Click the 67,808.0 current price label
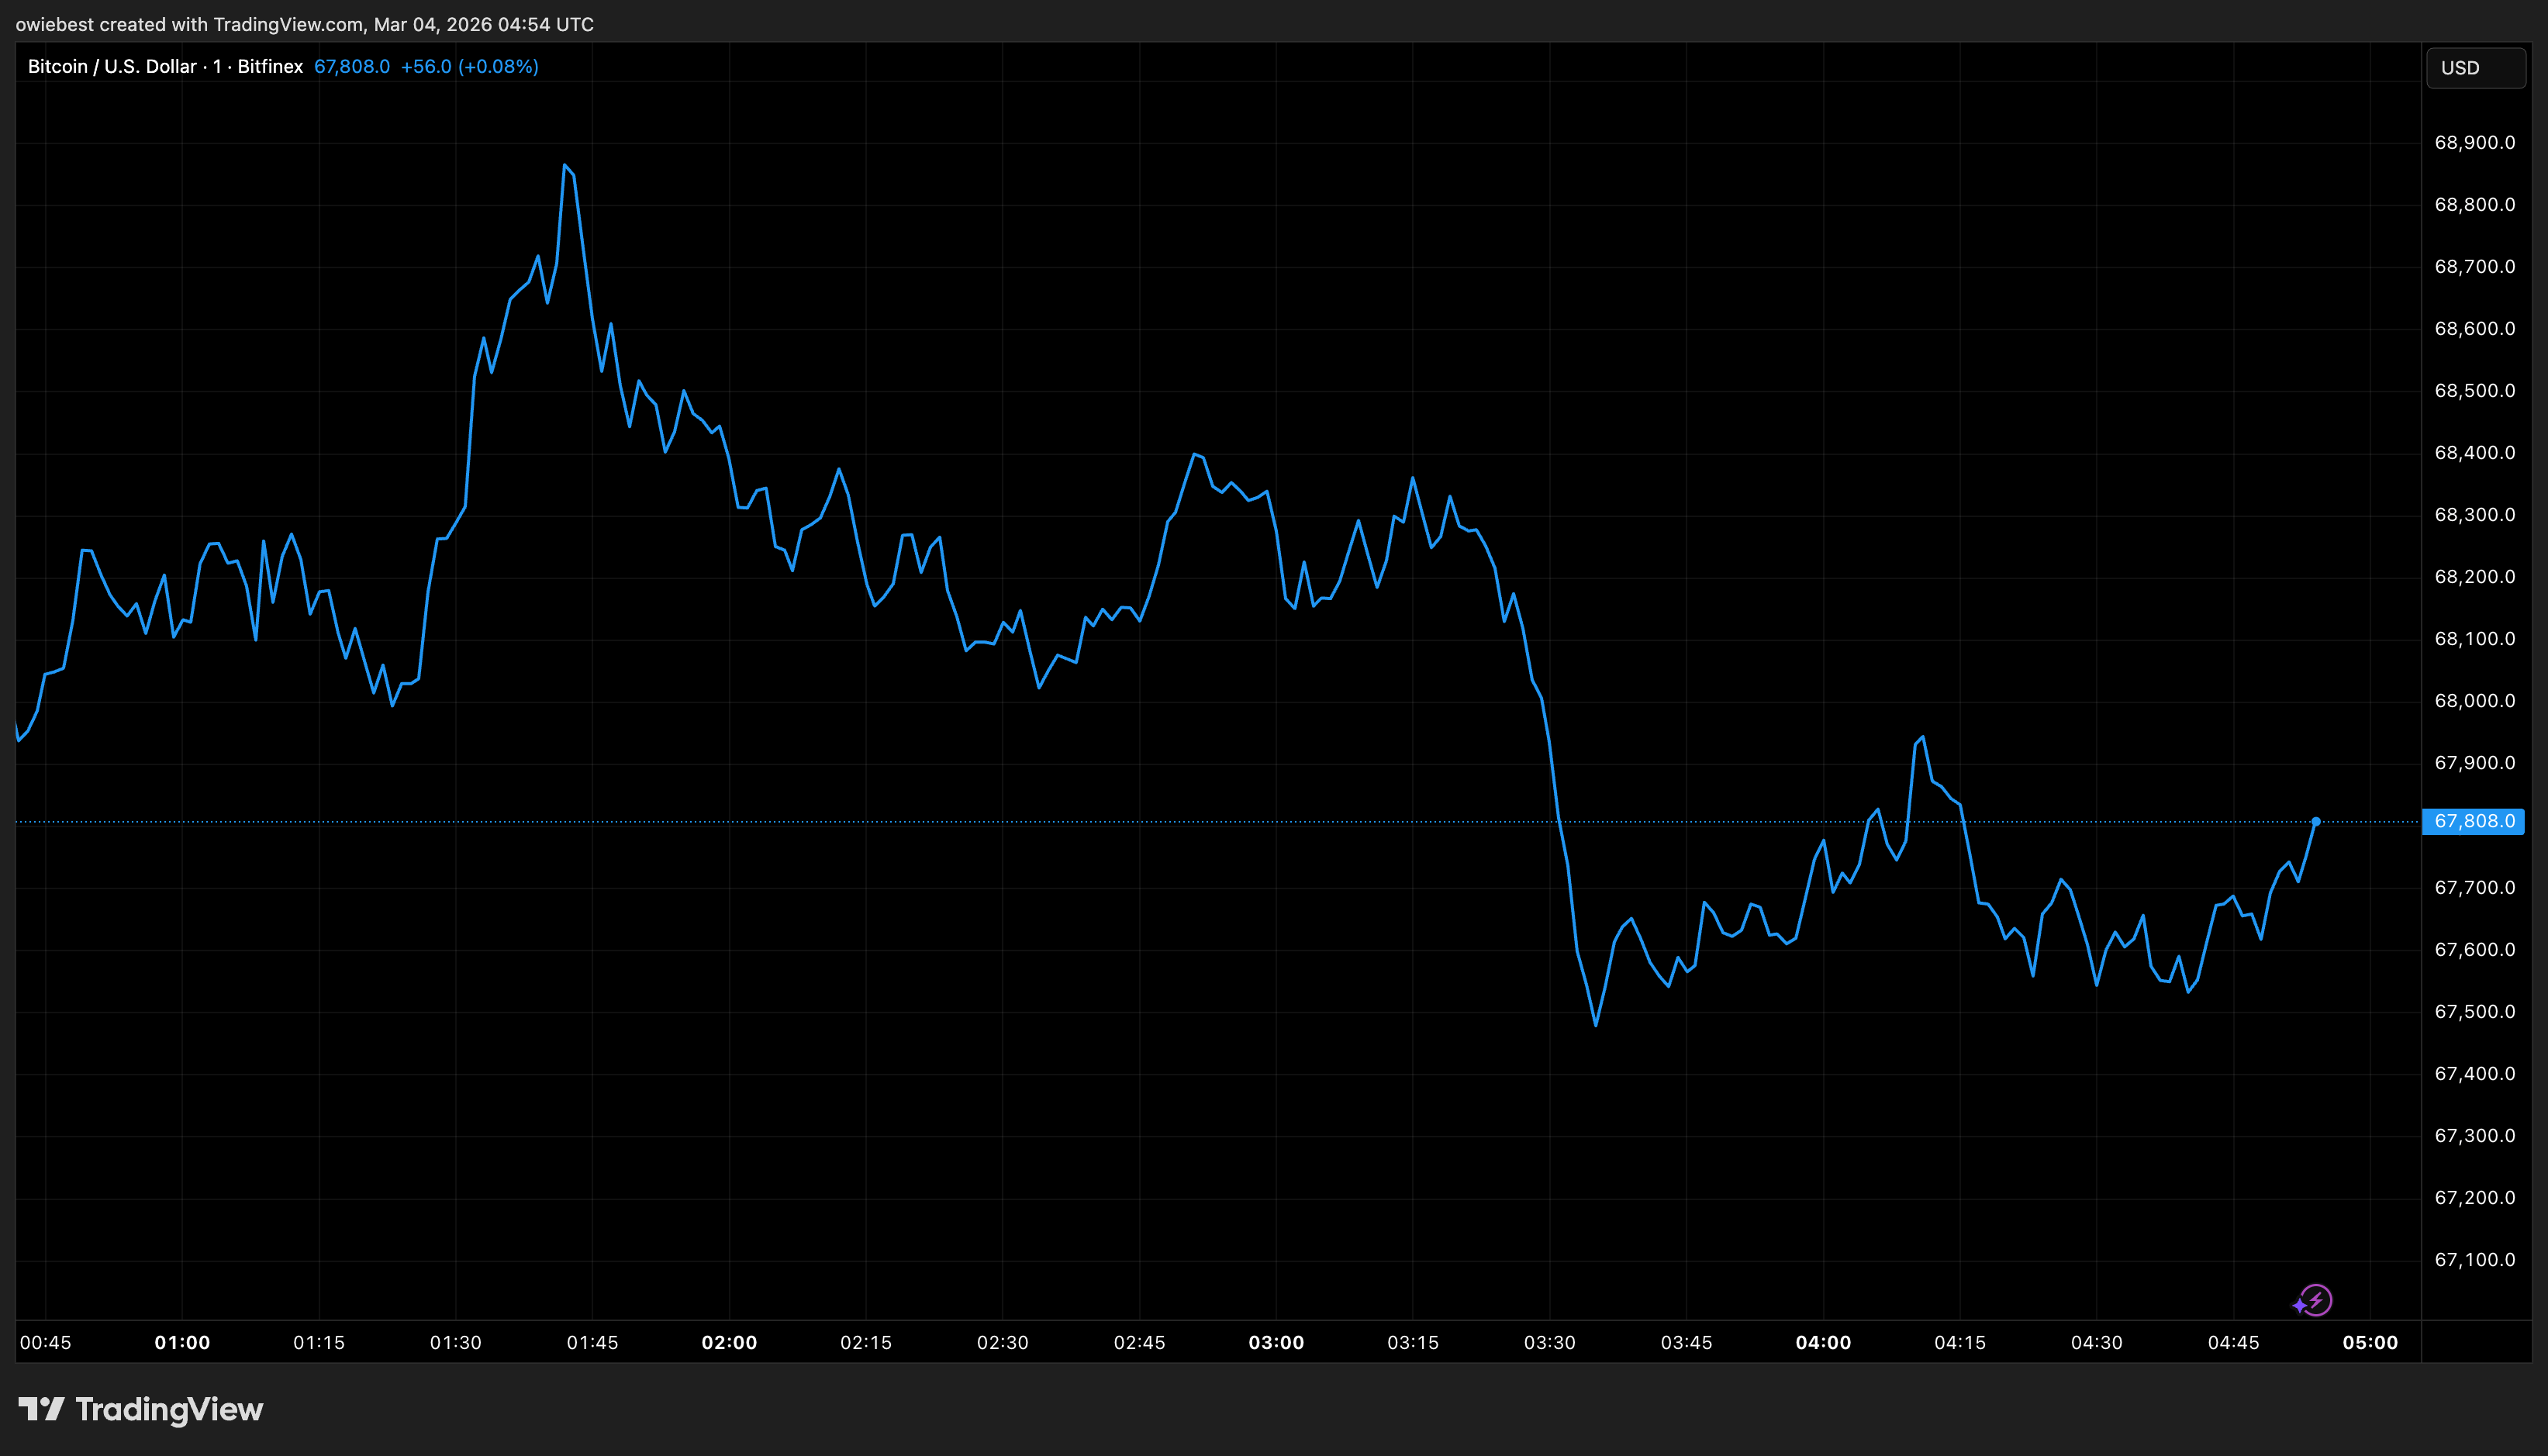Viewport: 2548px width, 1456px height. [2473, 821]
